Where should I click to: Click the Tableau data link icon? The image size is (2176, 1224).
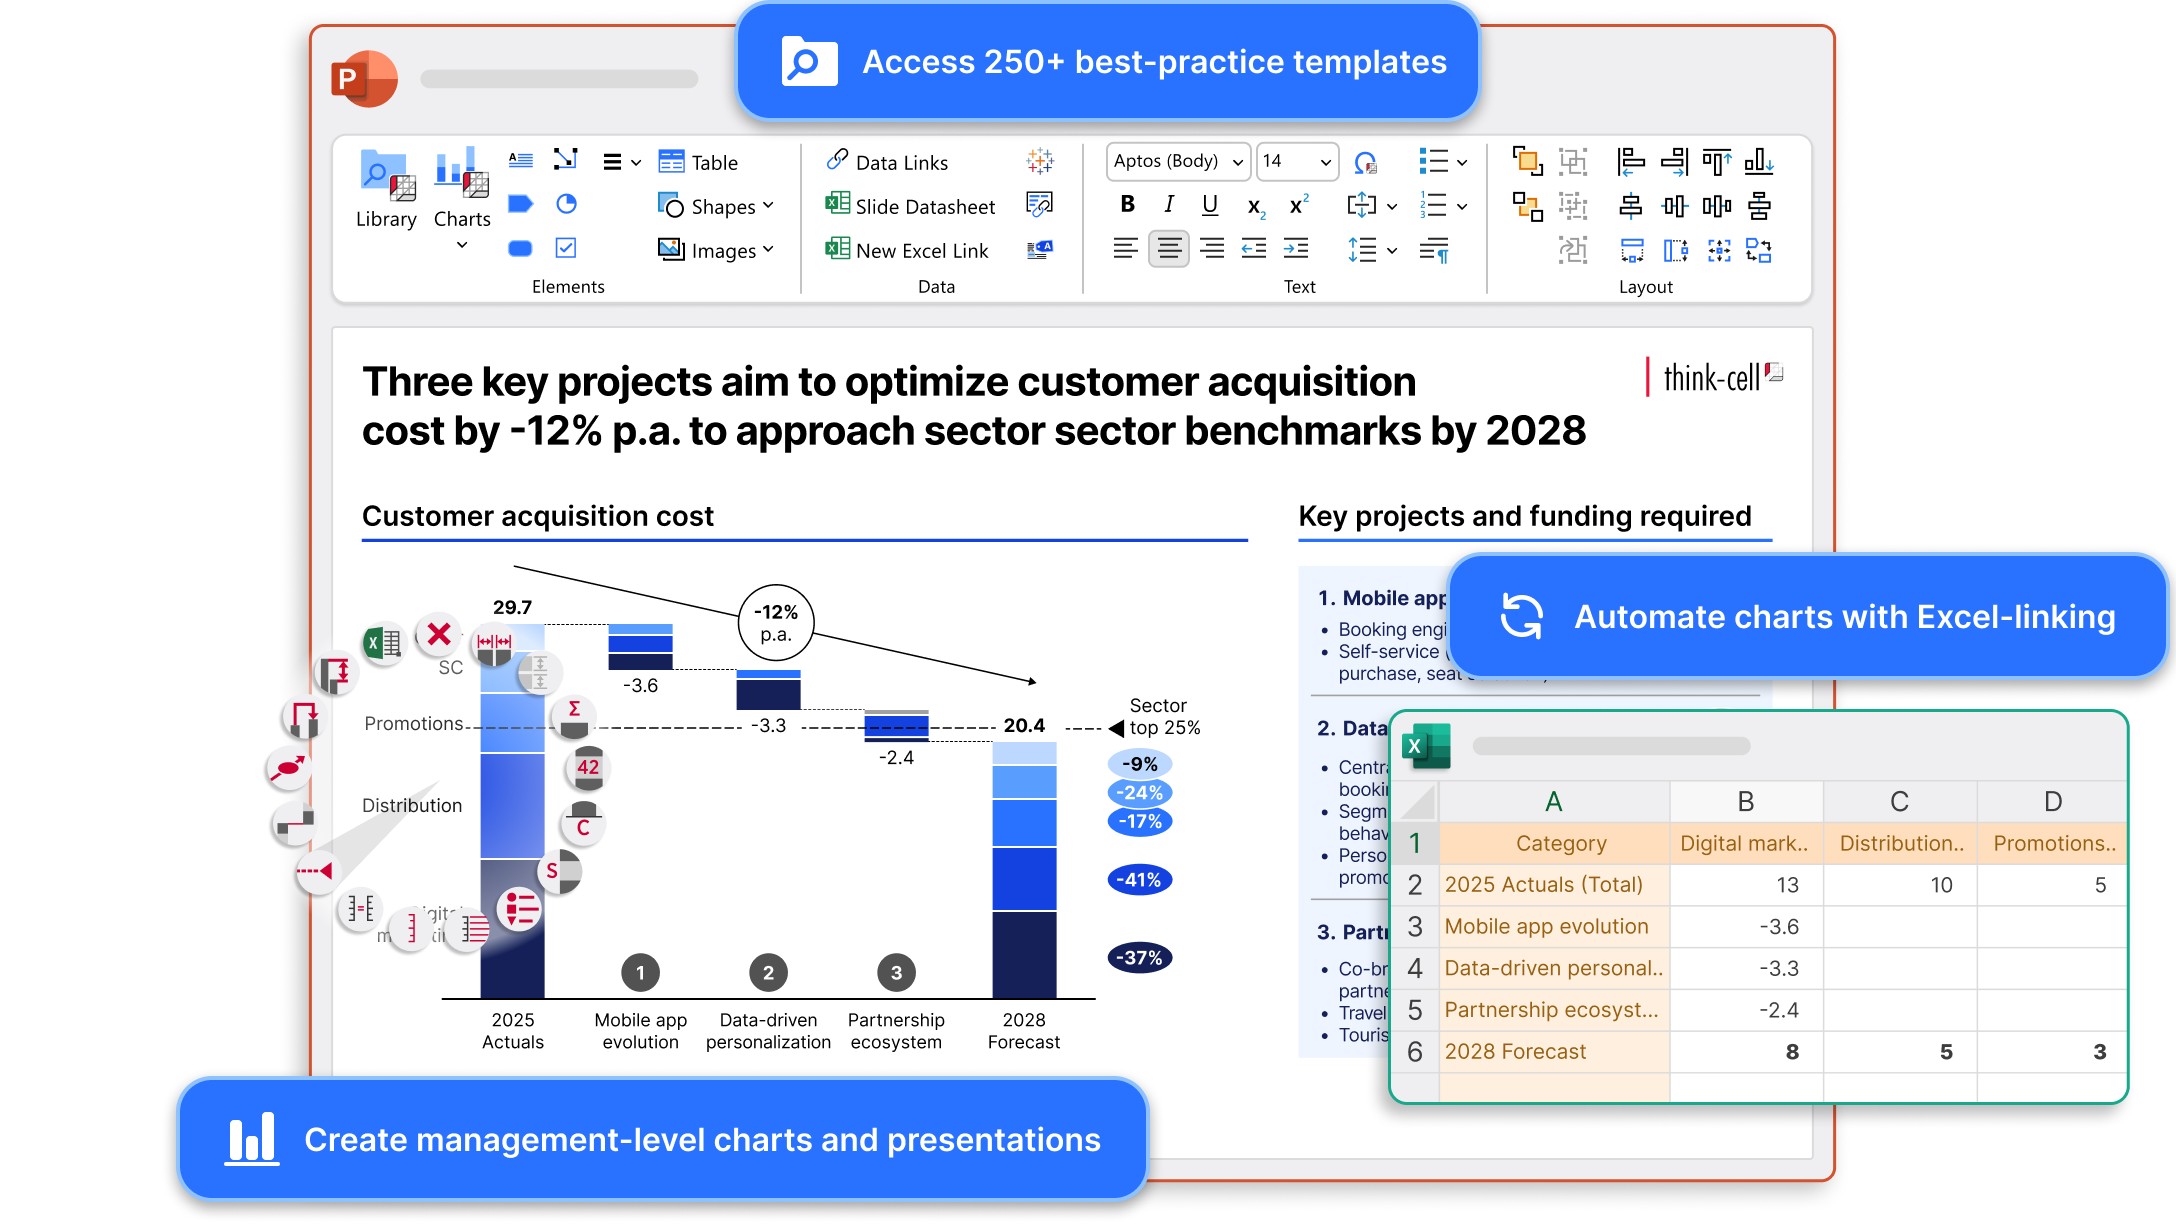pyautogui.click(x=1040, y=160)
